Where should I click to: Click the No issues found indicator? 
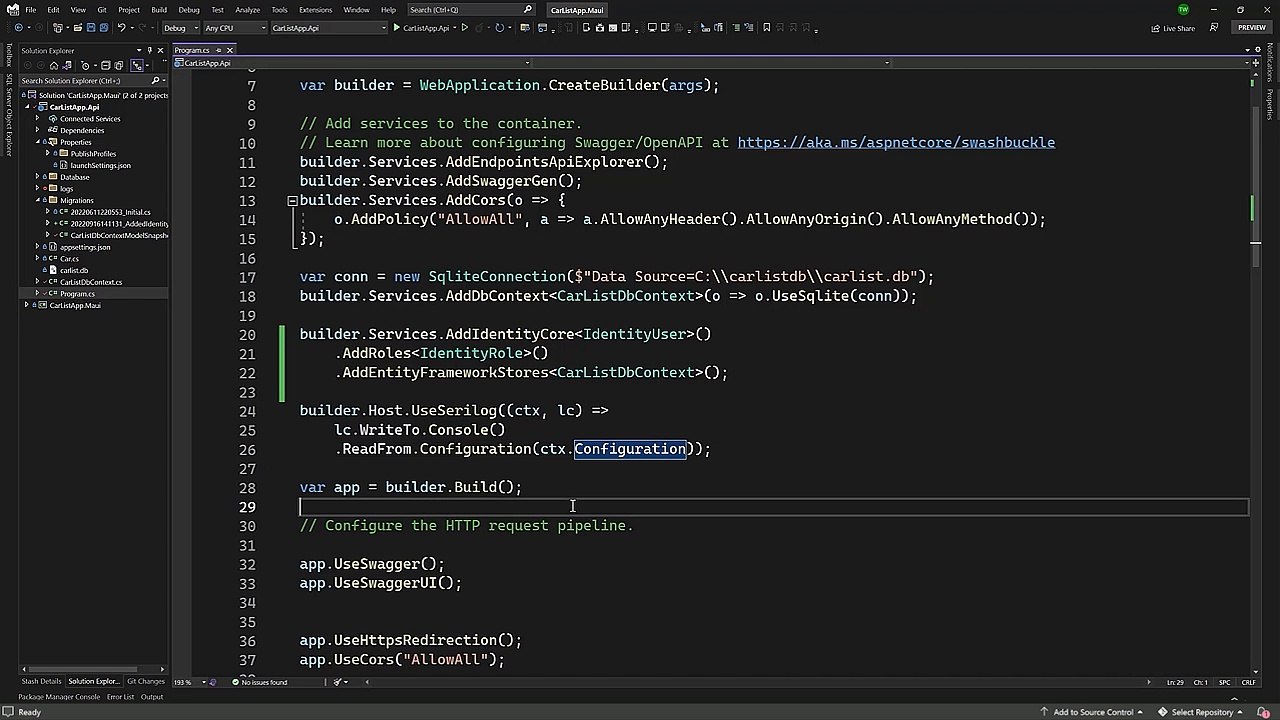259,682
